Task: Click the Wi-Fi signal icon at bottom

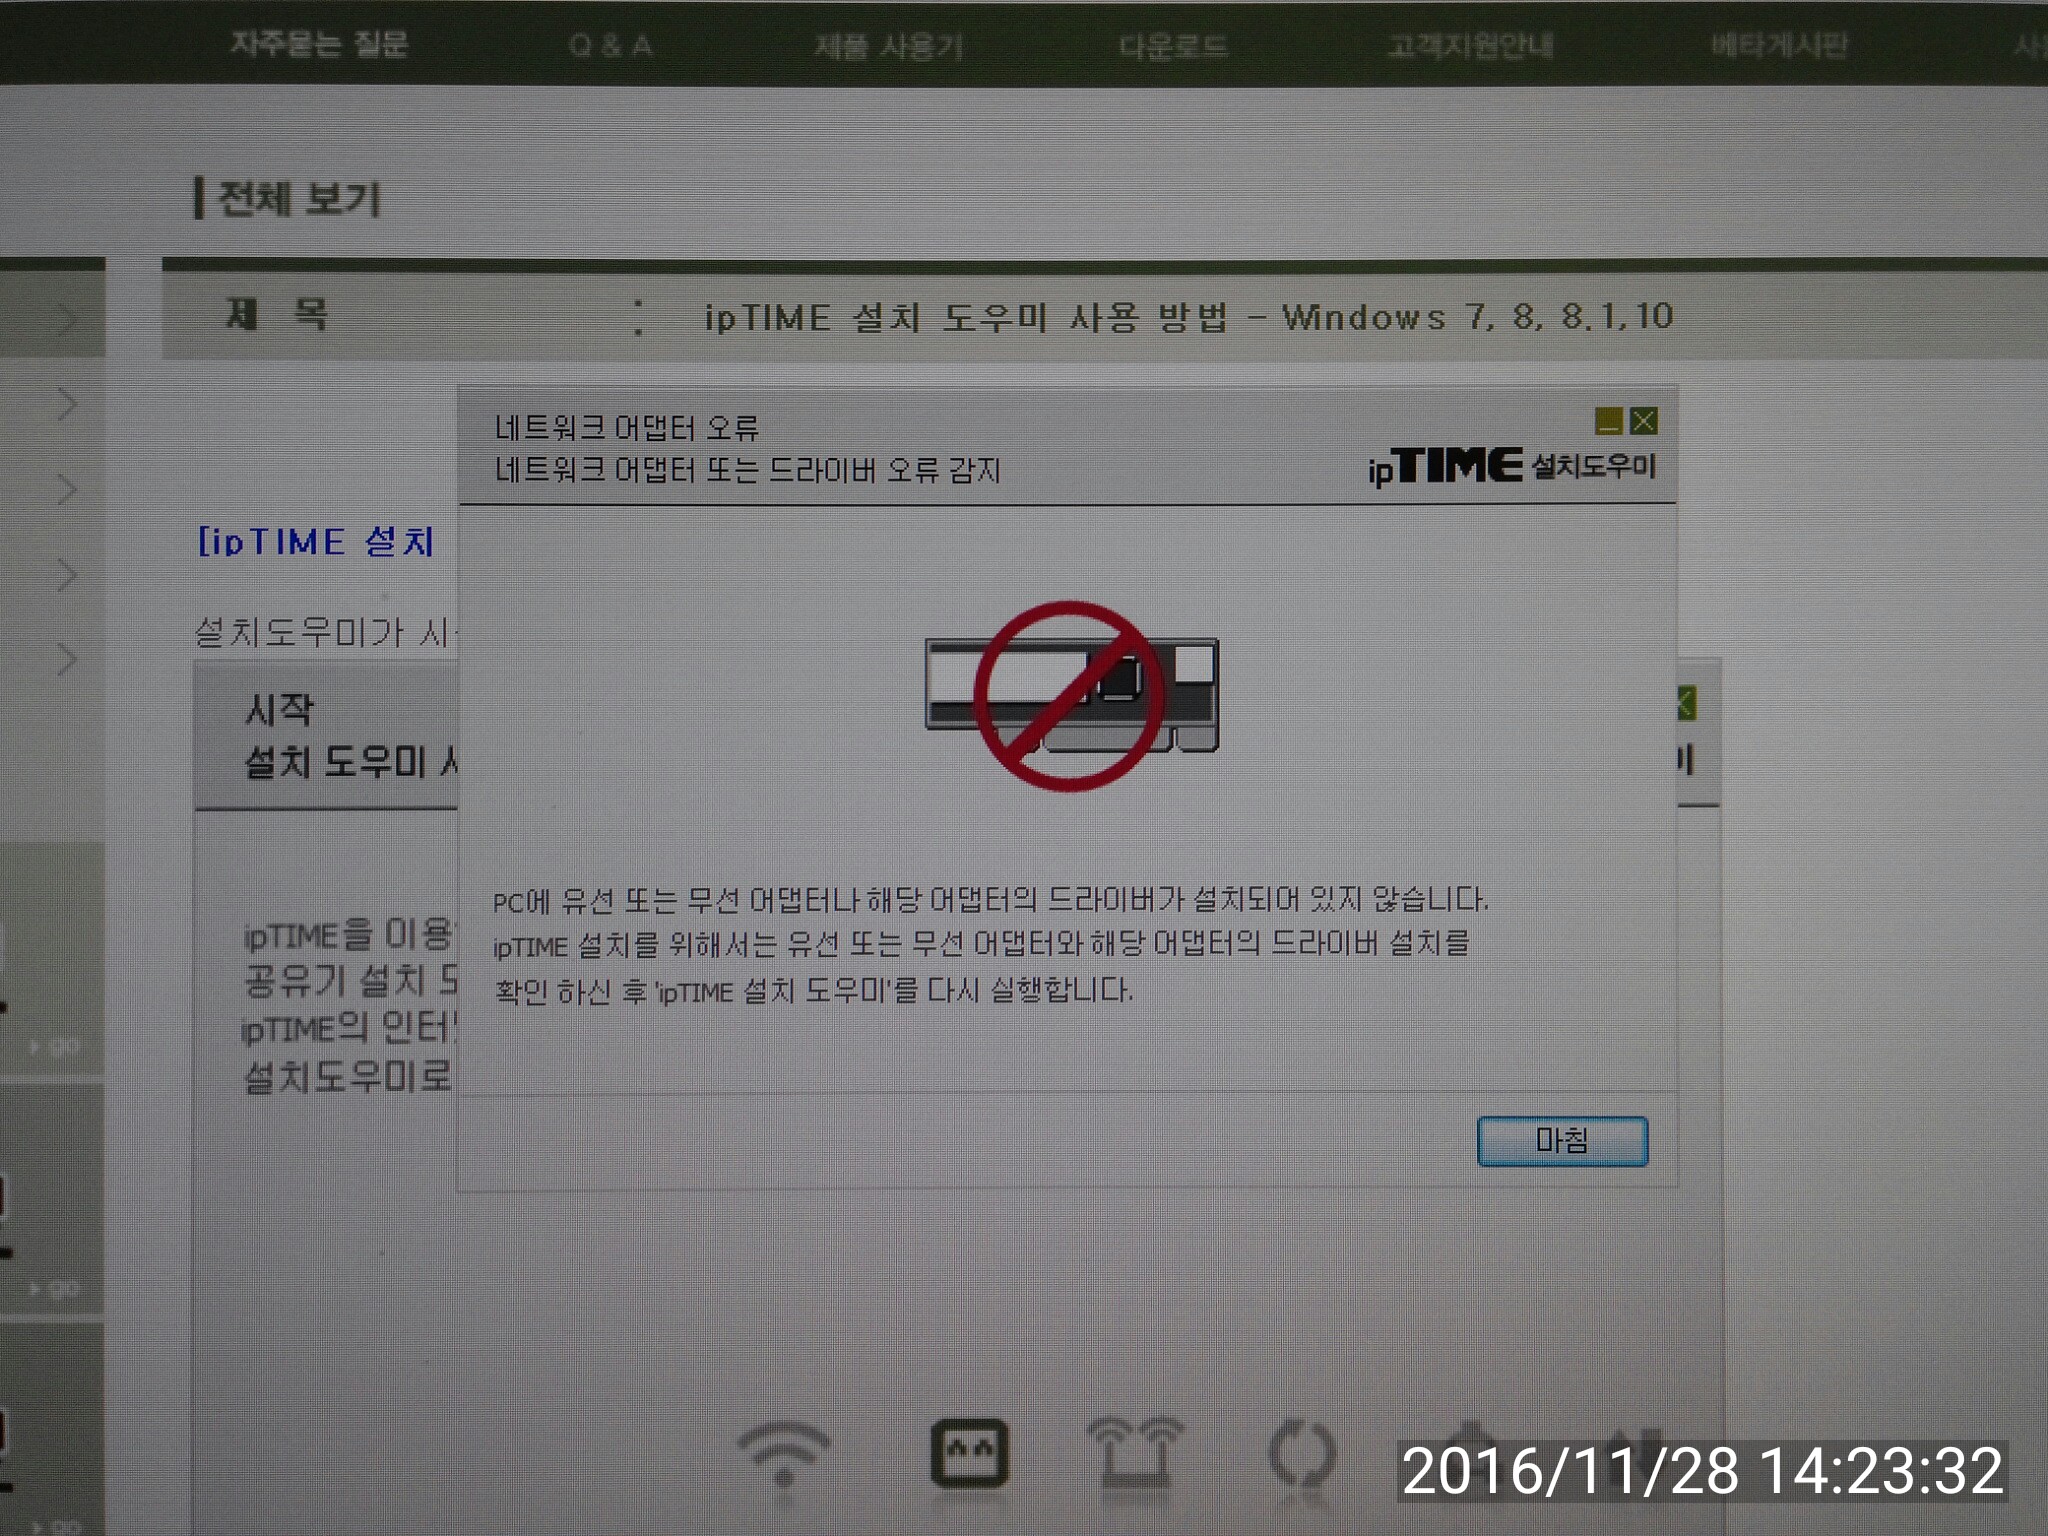Action: pyautogui.click(x=784, y=1456)
